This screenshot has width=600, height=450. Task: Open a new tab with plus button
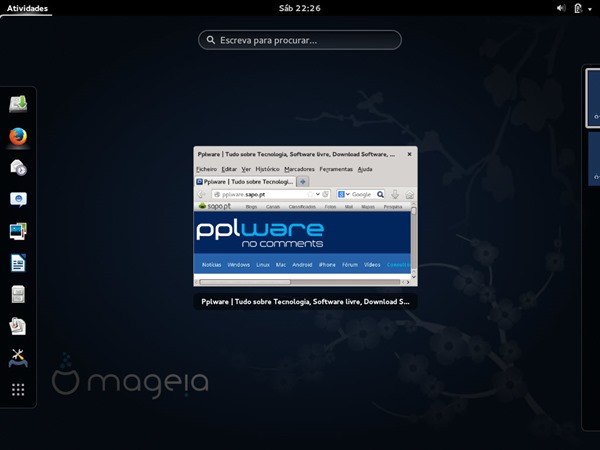303,182
